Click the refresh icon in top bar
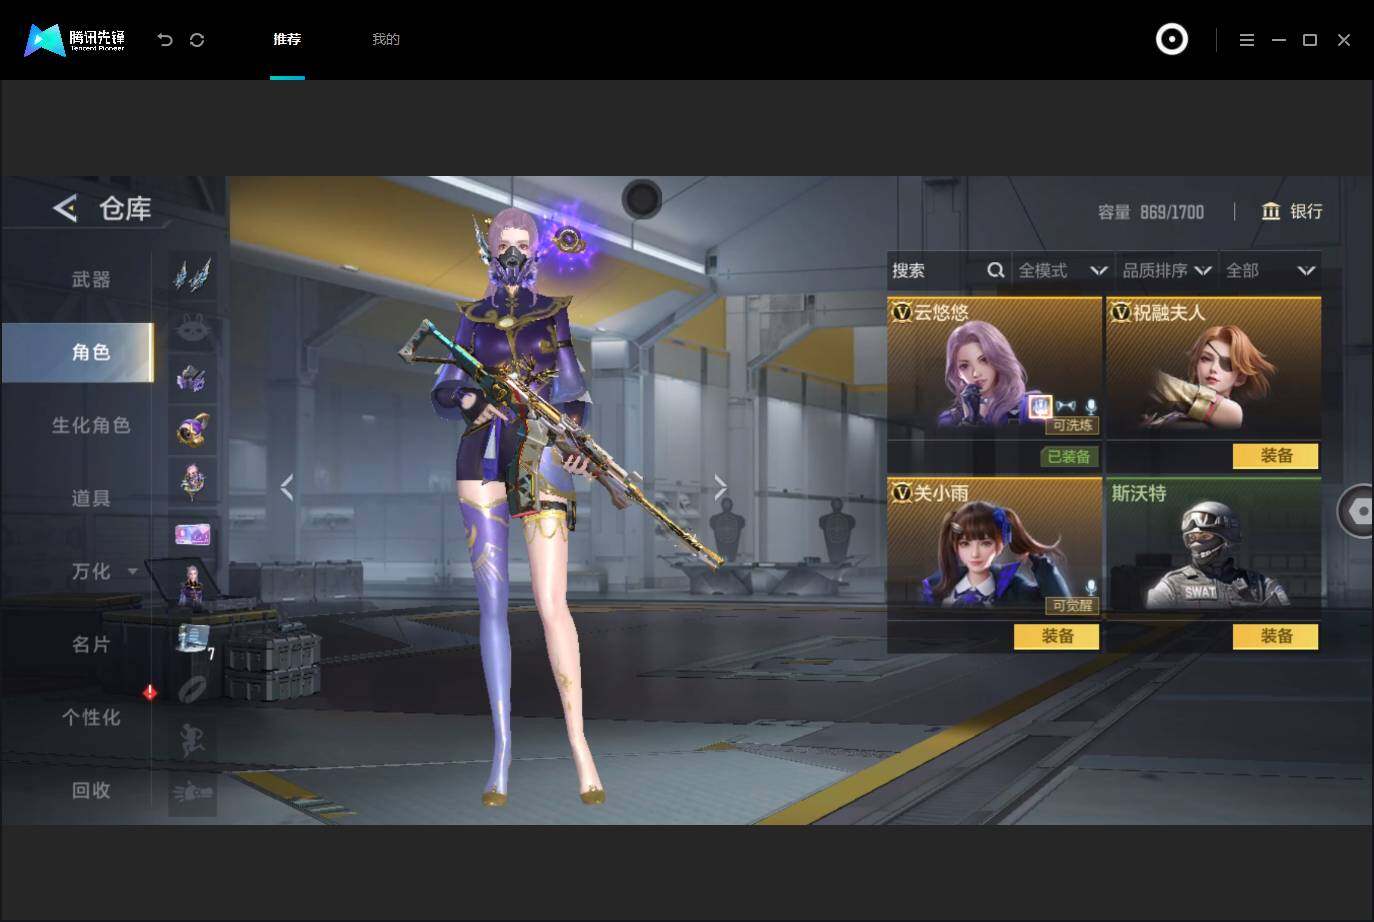This screenshot has height=922, width=1374. coord(197,40)
